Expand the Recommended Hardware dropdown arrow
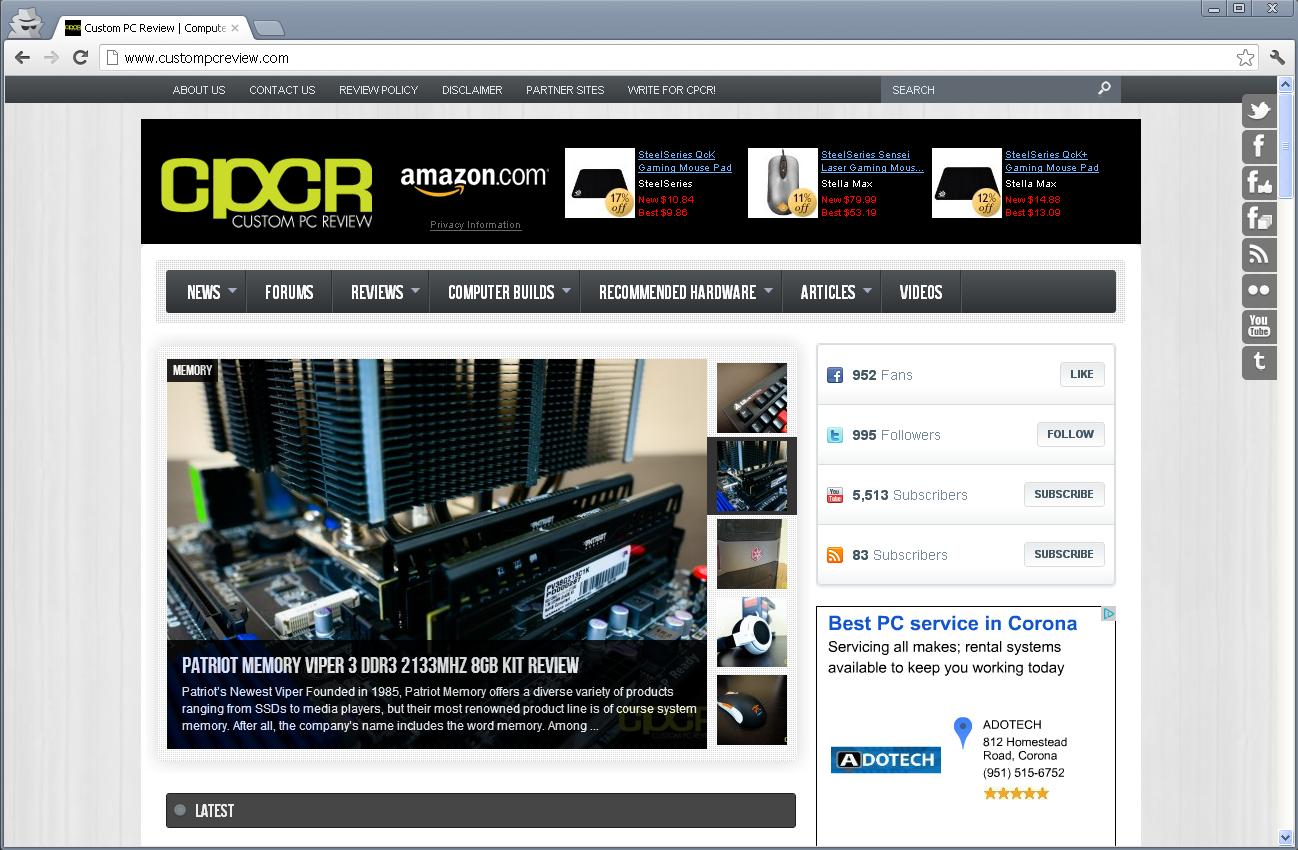Screen dimensions: 1298x850 point(768,291)
